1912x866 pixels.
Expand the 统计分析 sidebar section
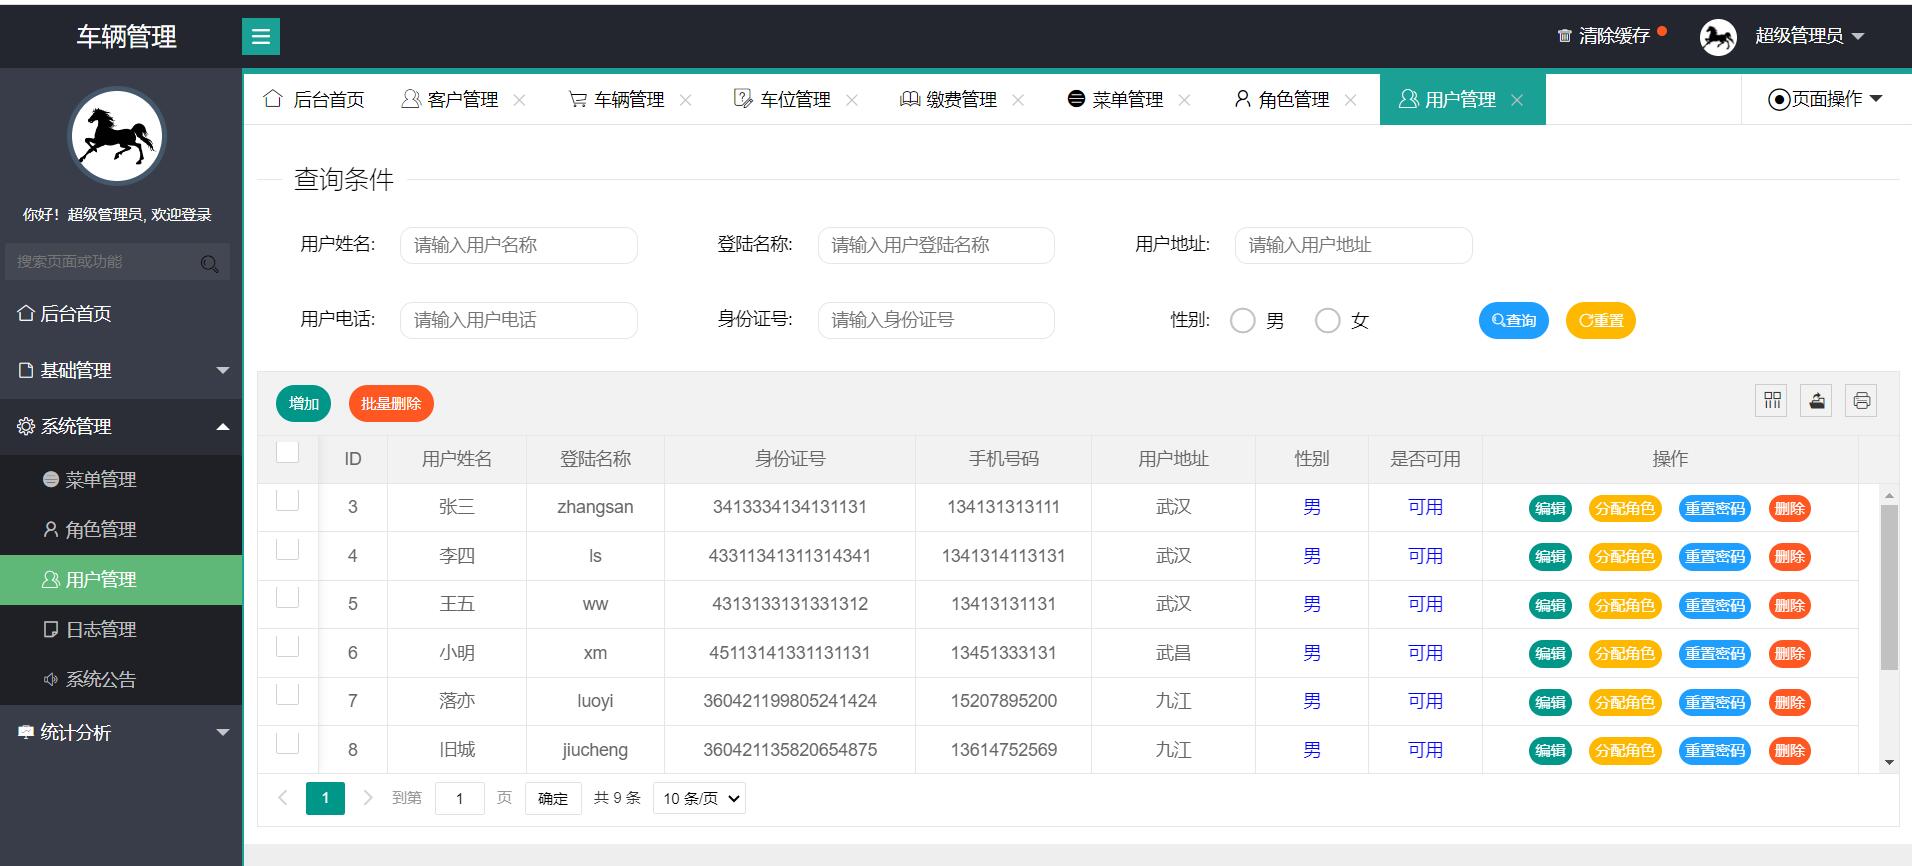(121, 732)
